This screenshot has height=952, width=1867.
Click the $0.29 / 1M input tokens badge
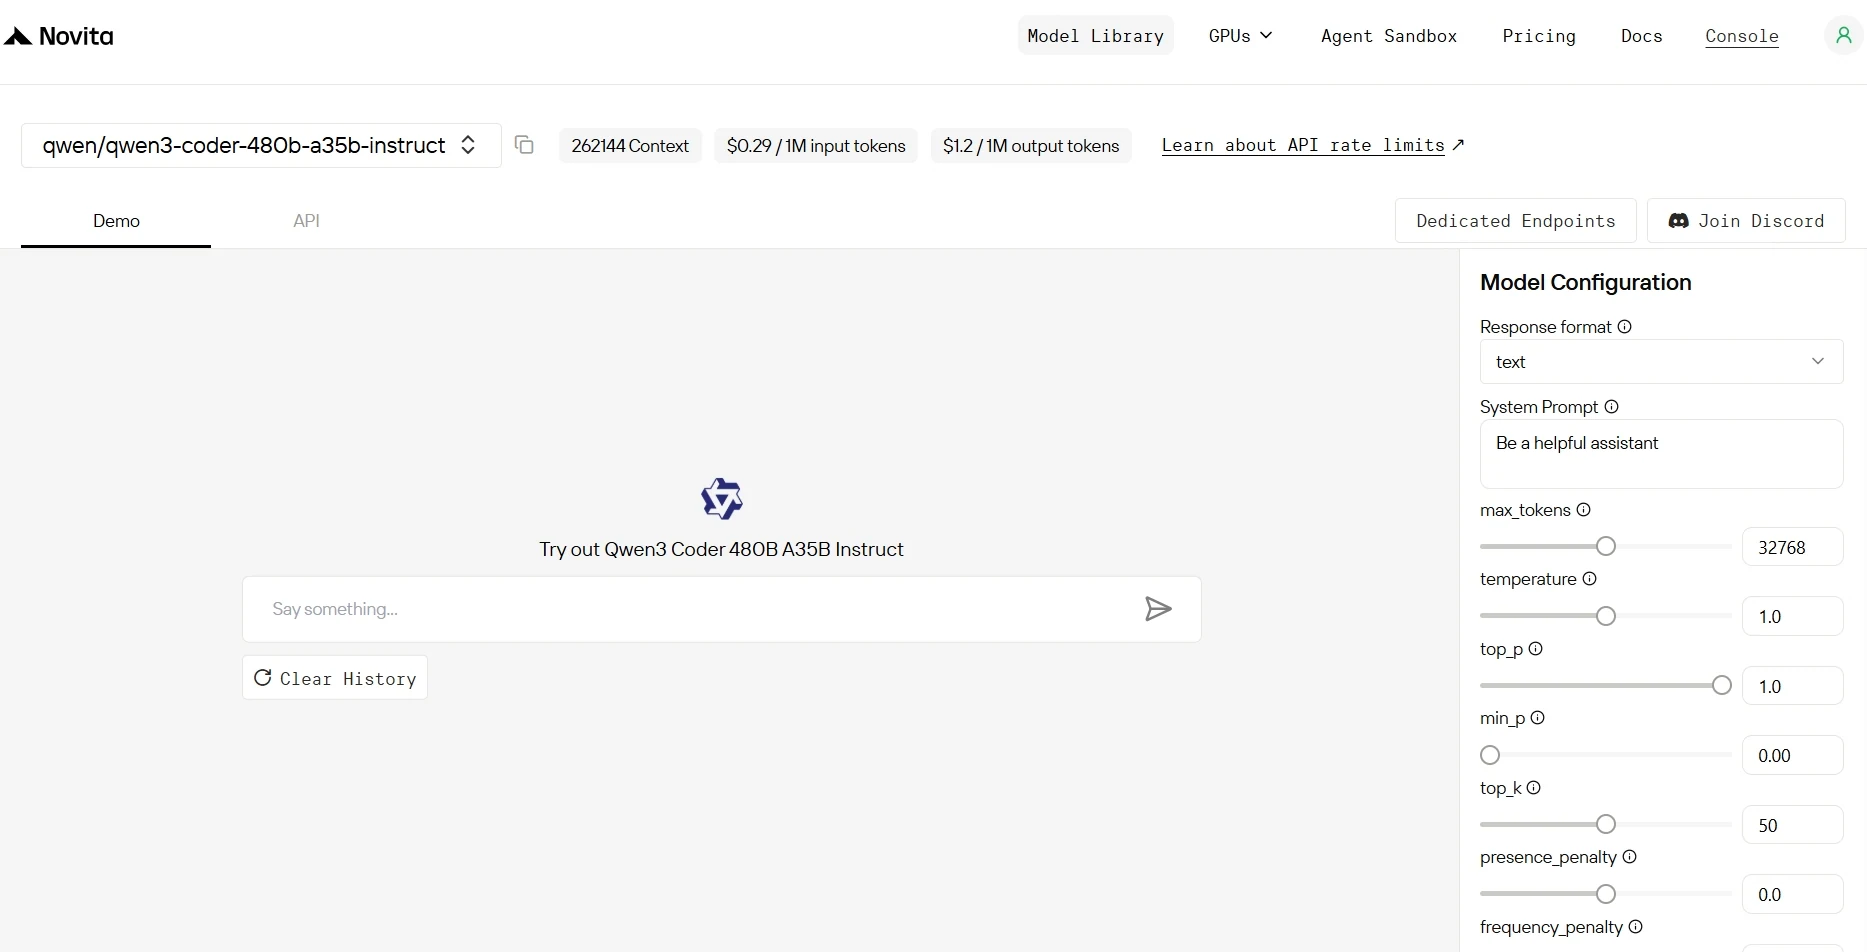click(x=816, y=146)
